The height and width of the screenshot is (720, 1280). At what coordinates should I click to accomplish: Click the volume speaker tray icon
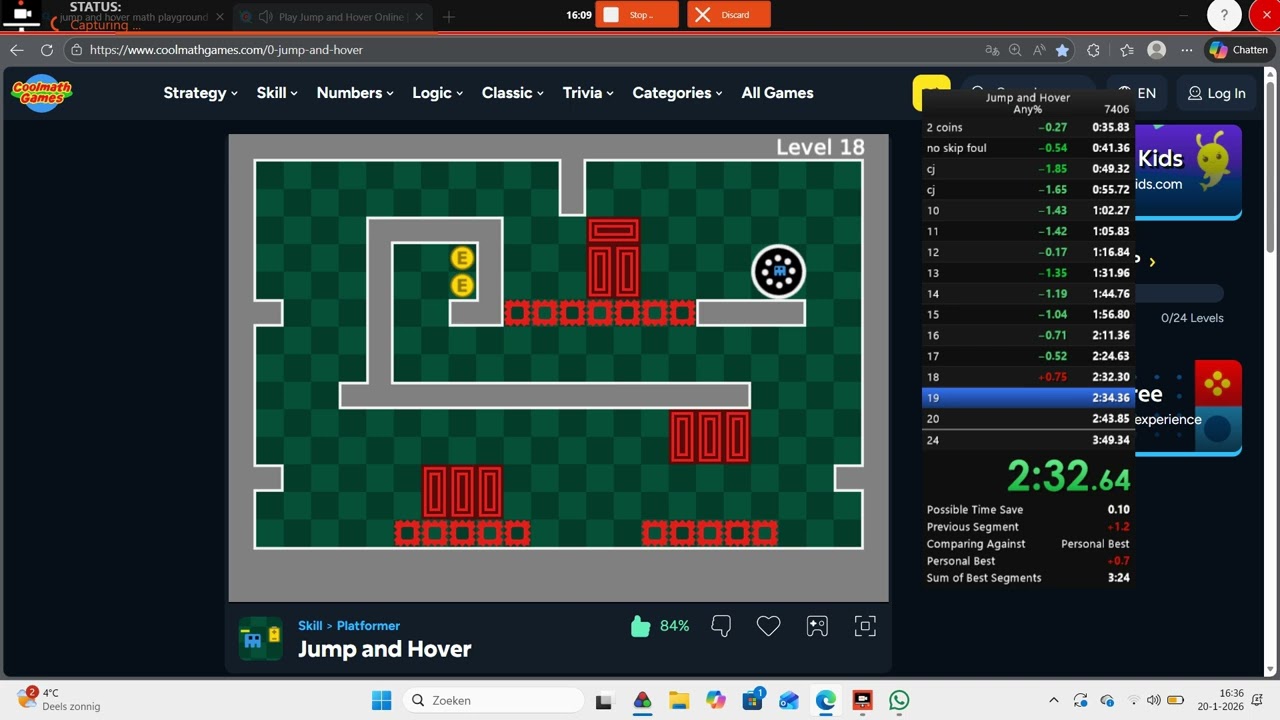[x=1153, y=700]
